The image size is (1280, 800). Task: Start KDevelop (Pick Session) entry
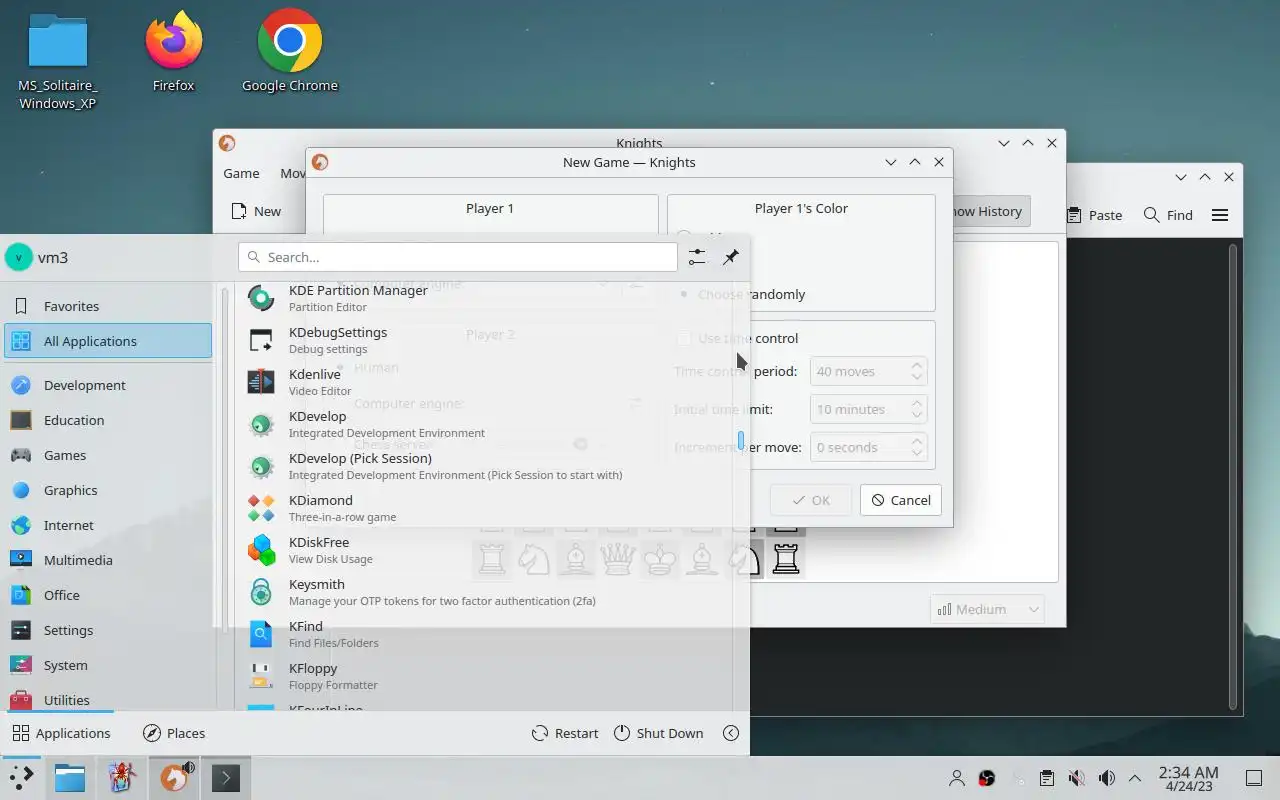(486, 466)
